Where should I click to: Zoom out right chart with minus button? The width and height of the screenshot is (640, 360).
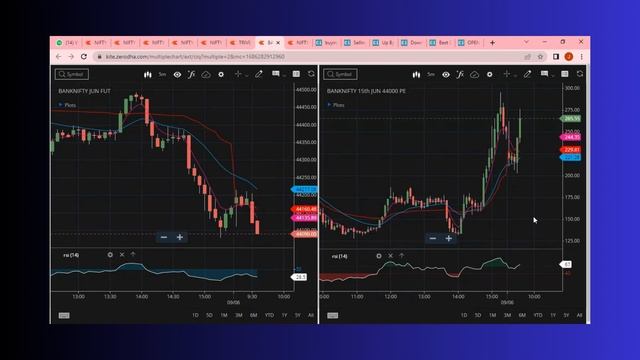click(433, 238)
